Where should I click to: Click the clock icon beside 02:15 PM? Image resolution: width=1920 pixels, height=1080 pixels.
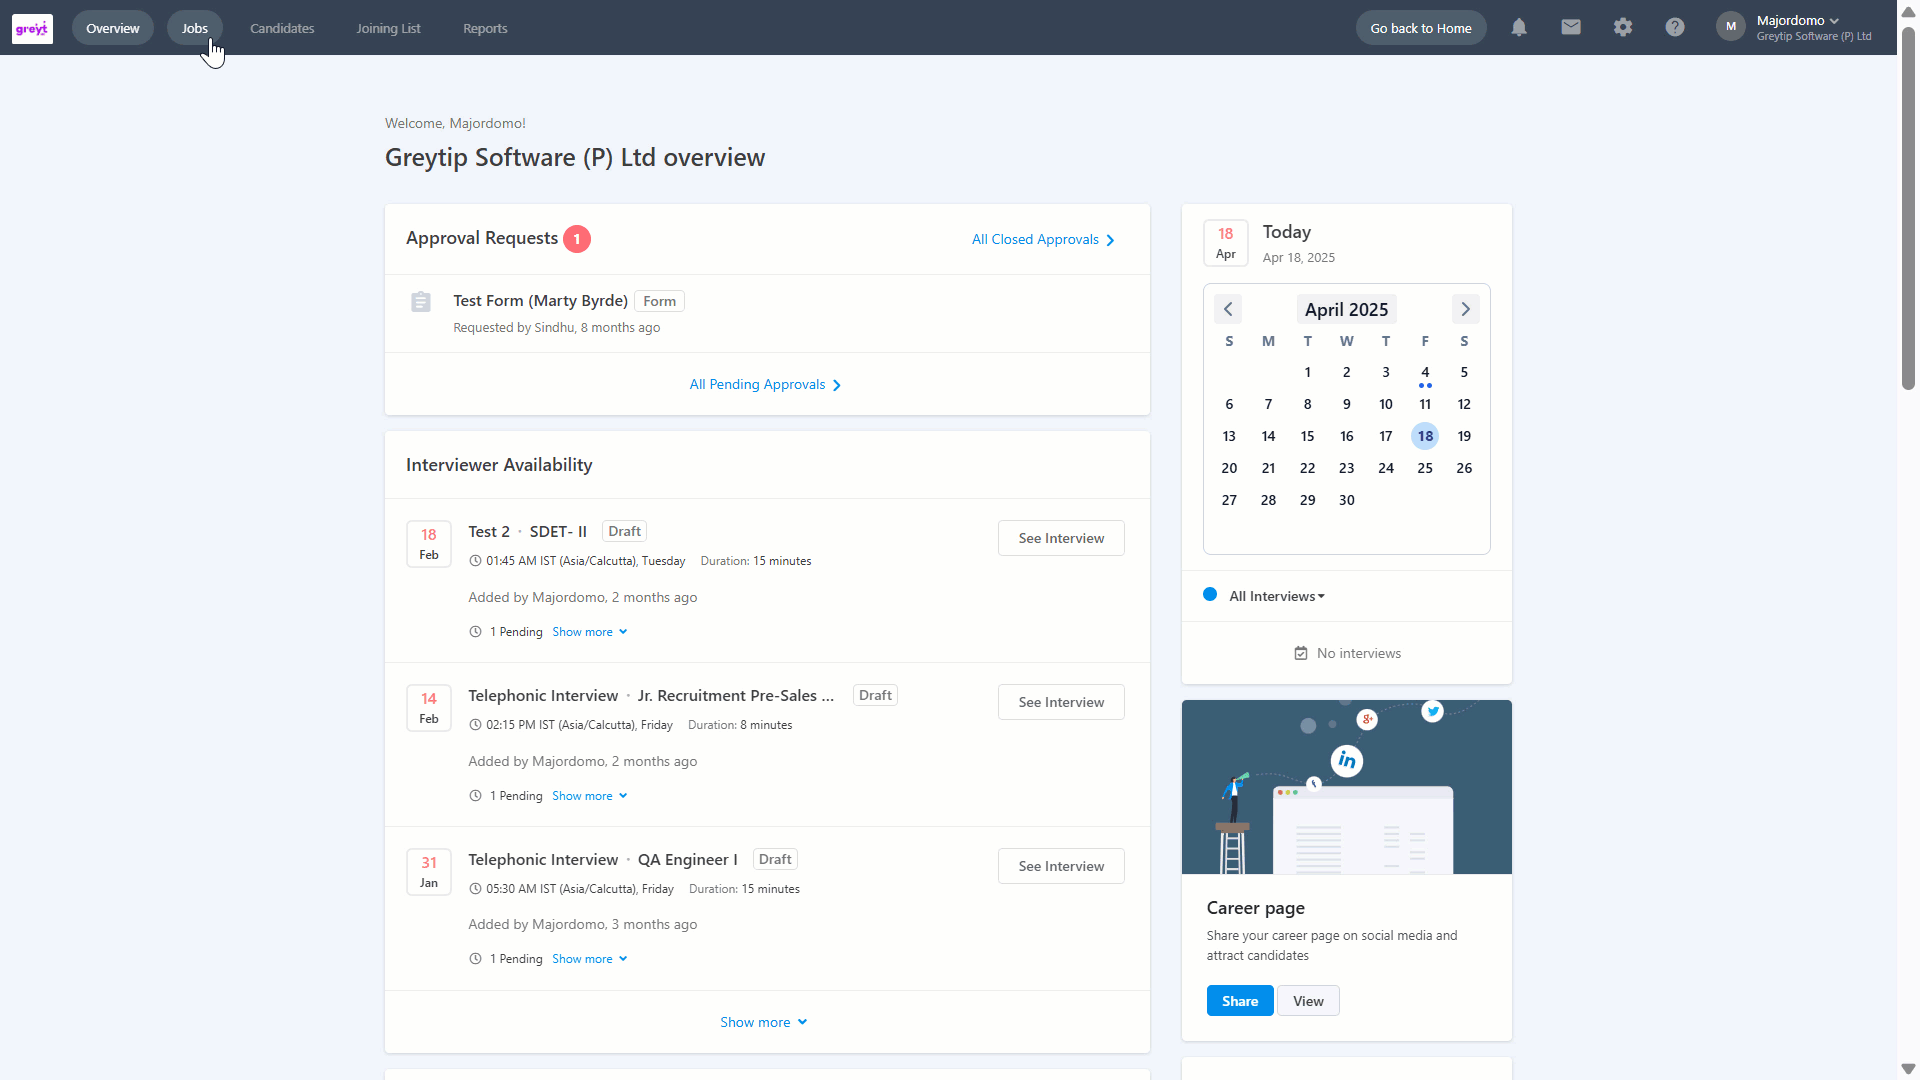[475, 725]
